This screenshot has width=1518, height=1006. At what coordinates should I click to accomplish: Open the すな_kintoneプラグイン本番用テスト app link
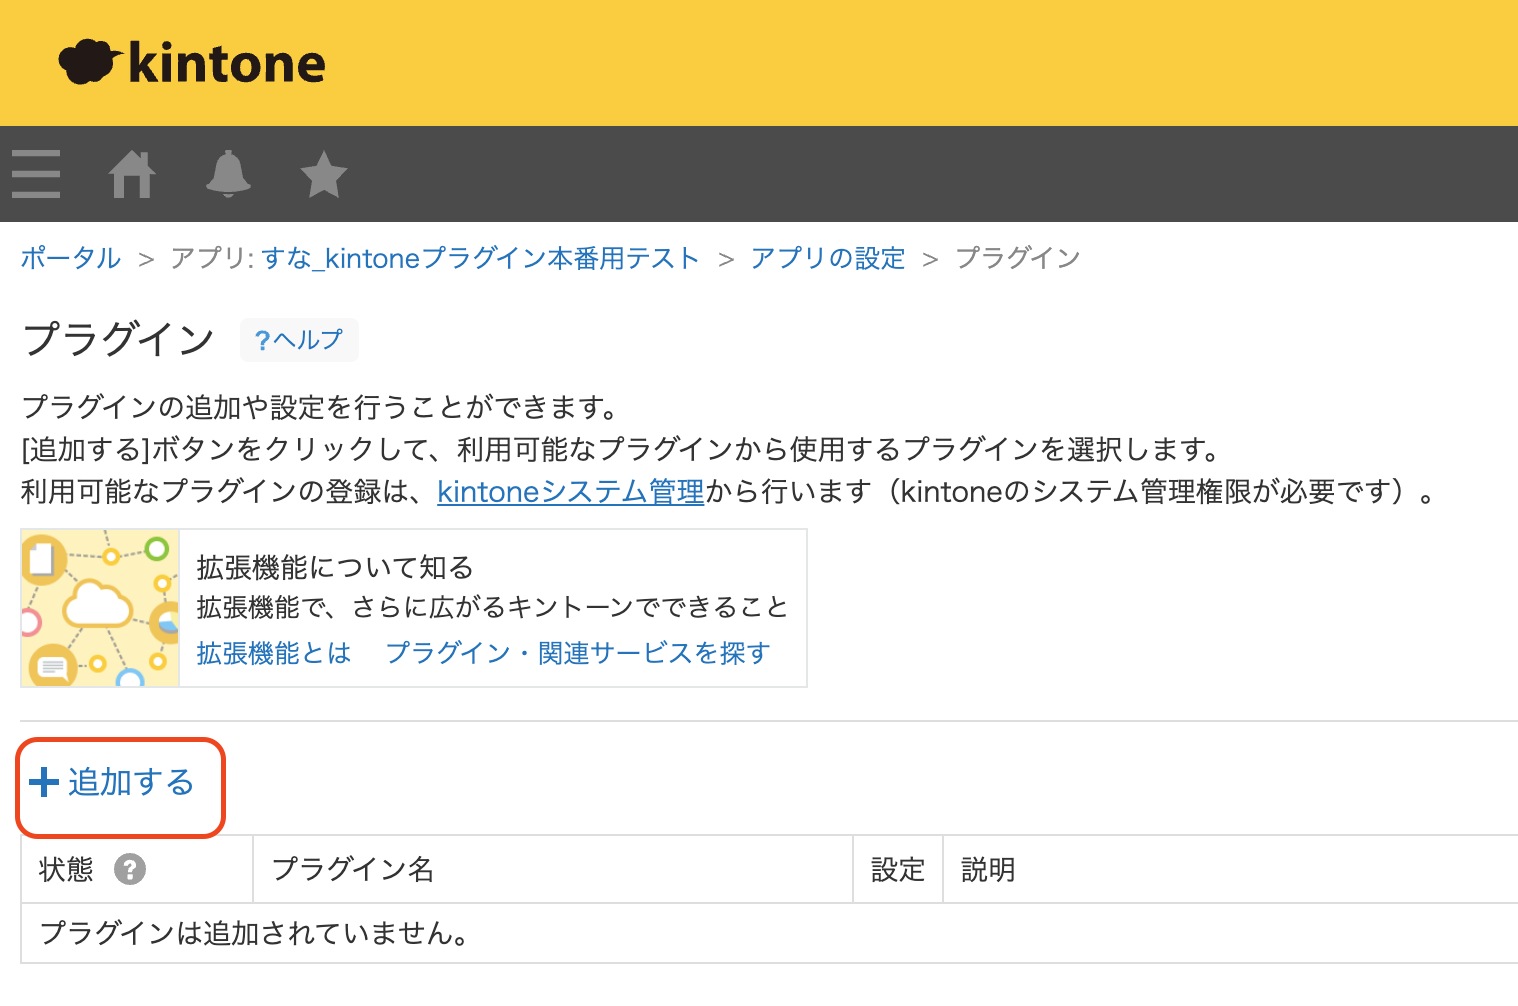point(480,258)
